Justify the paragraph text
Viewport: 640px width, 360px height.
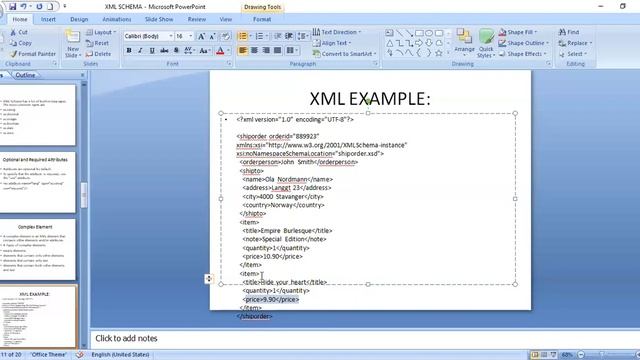[278, 51]
